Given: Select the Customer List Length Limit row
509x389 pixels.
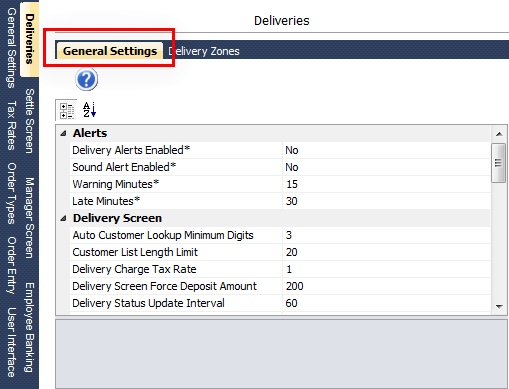Looking at the screenshot, I should tap(280, 252).
